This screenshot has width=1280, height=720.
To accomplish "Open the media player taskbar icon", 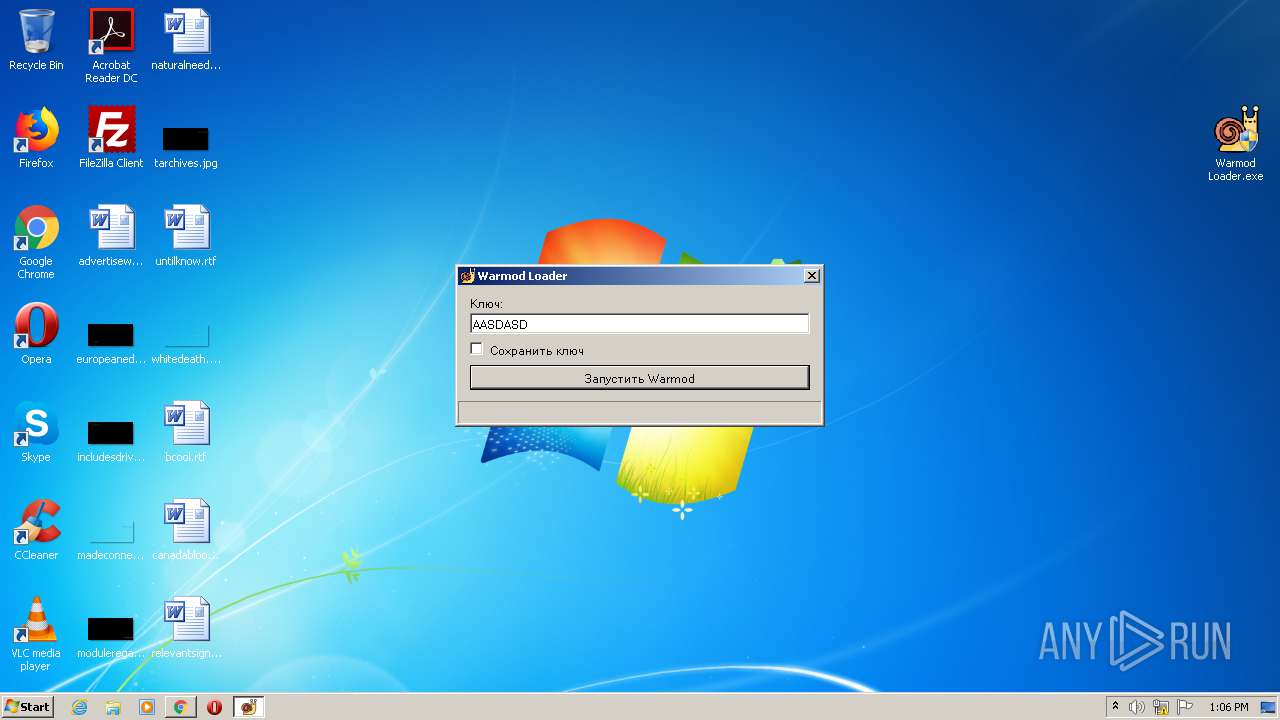I will pos(147,707).
